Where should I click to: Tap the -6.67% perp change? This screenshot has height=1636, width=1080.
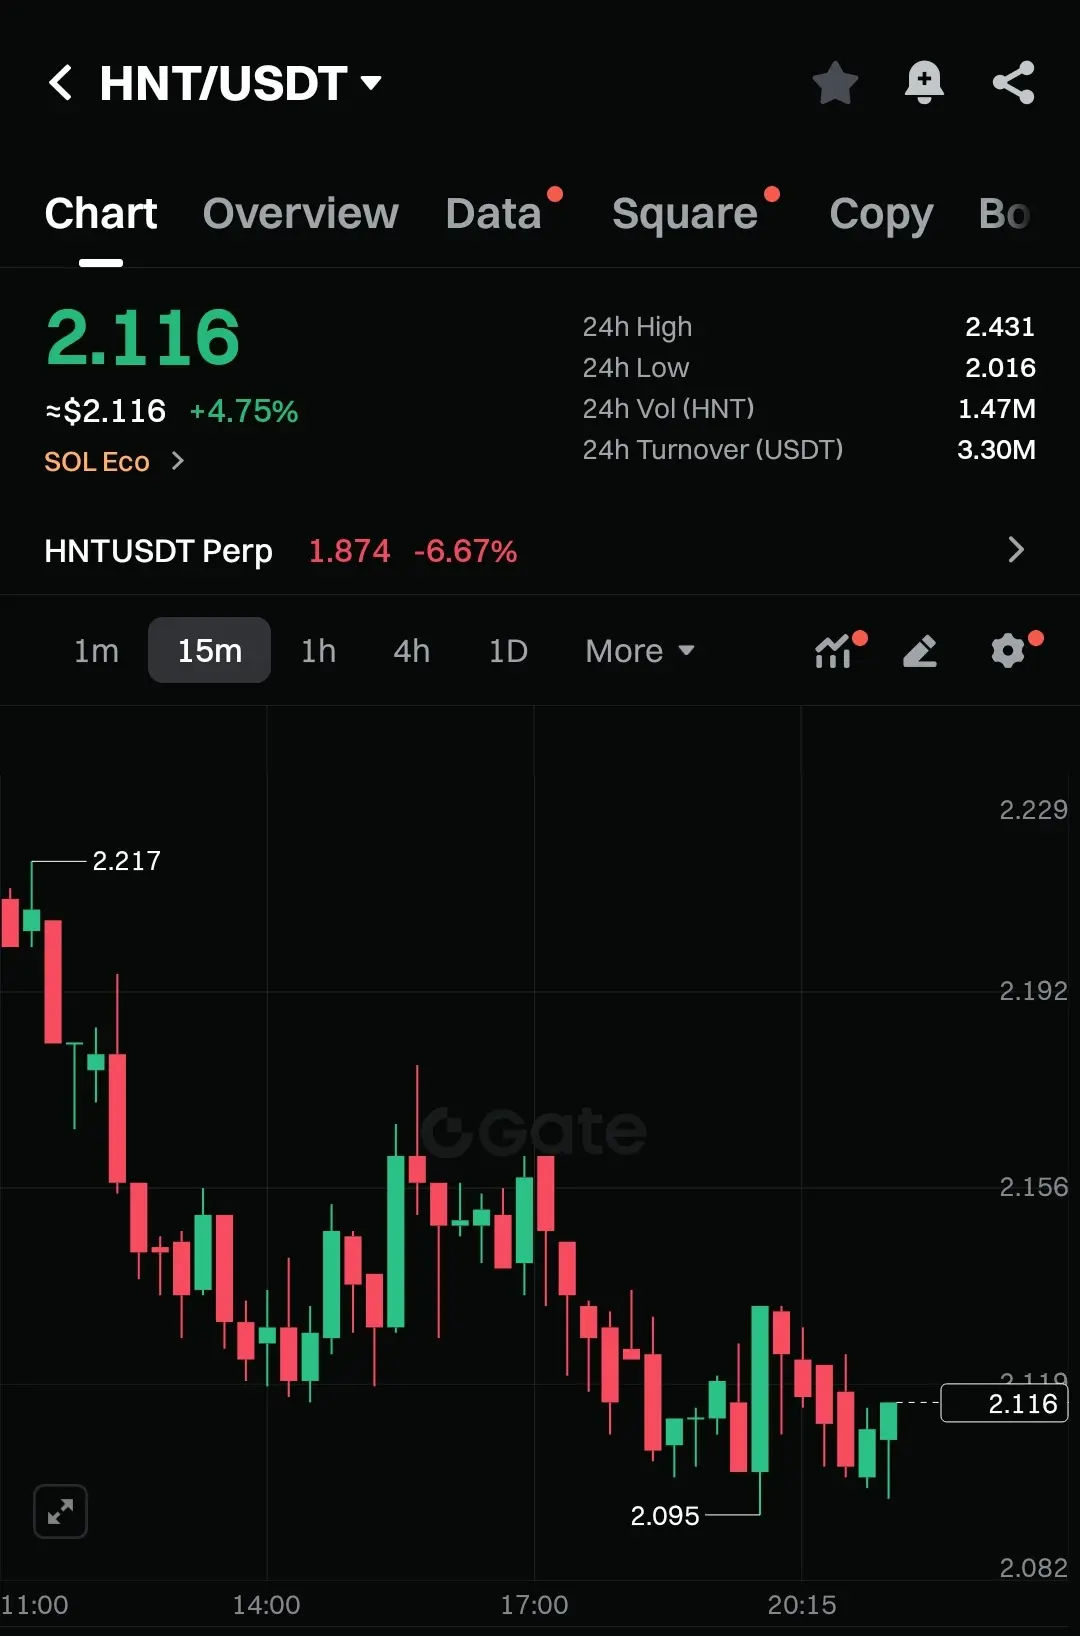(x=465, y=551)
